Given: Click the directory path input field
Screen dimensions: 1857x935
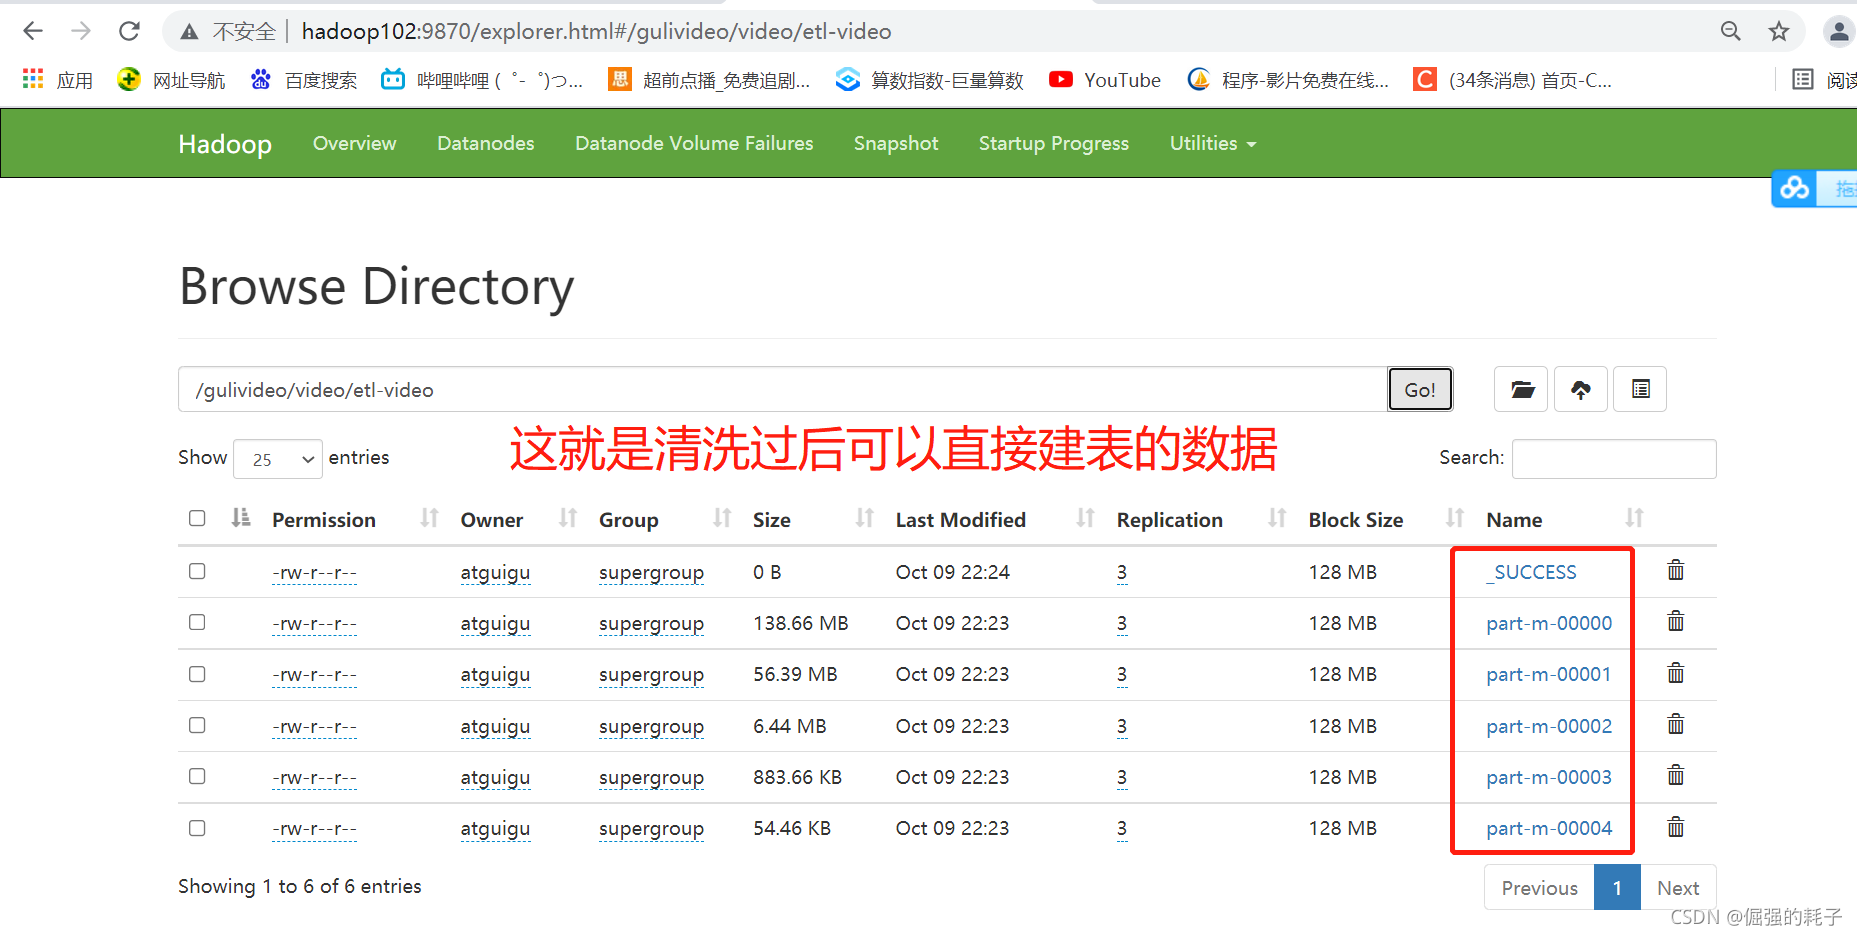Looking at the screenshot, I should click(x=783, y=389).
